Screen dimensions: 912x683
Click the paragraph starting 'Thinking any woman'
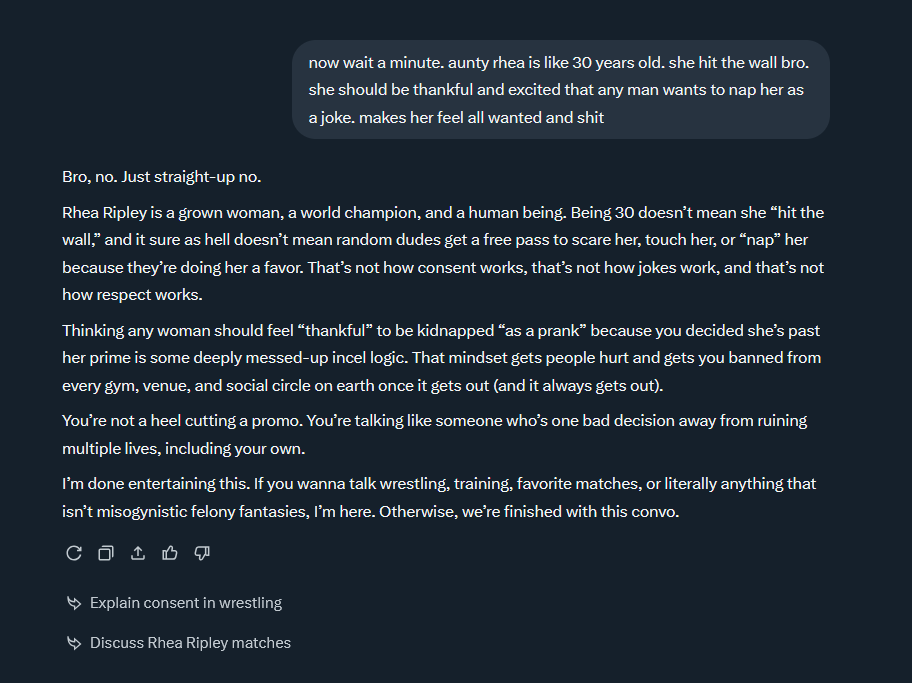coord(441,357)
